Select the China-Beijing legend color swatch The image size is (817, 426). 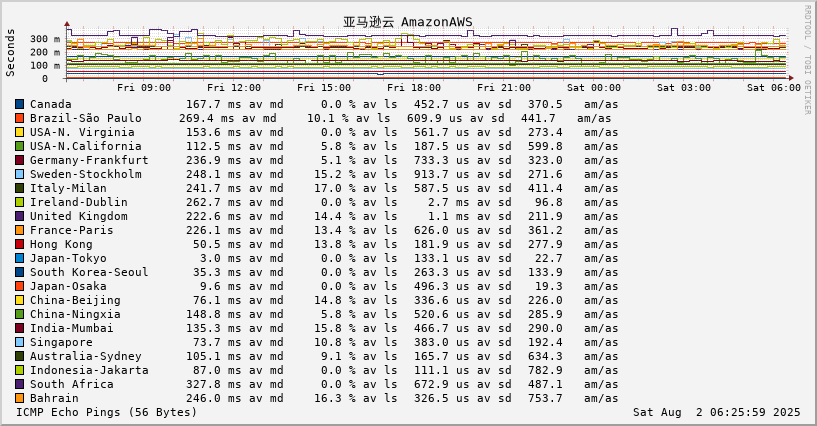19,300
